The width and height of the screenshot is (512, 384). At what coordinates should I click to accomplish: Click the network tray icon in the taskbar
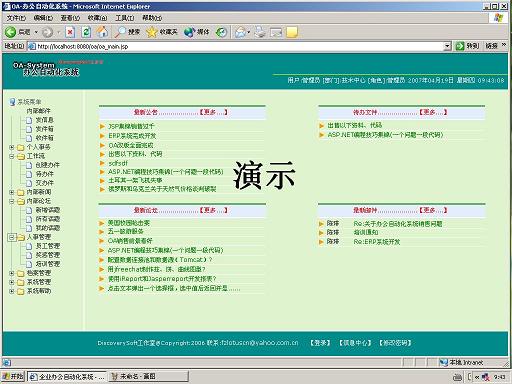coord(486,377)
